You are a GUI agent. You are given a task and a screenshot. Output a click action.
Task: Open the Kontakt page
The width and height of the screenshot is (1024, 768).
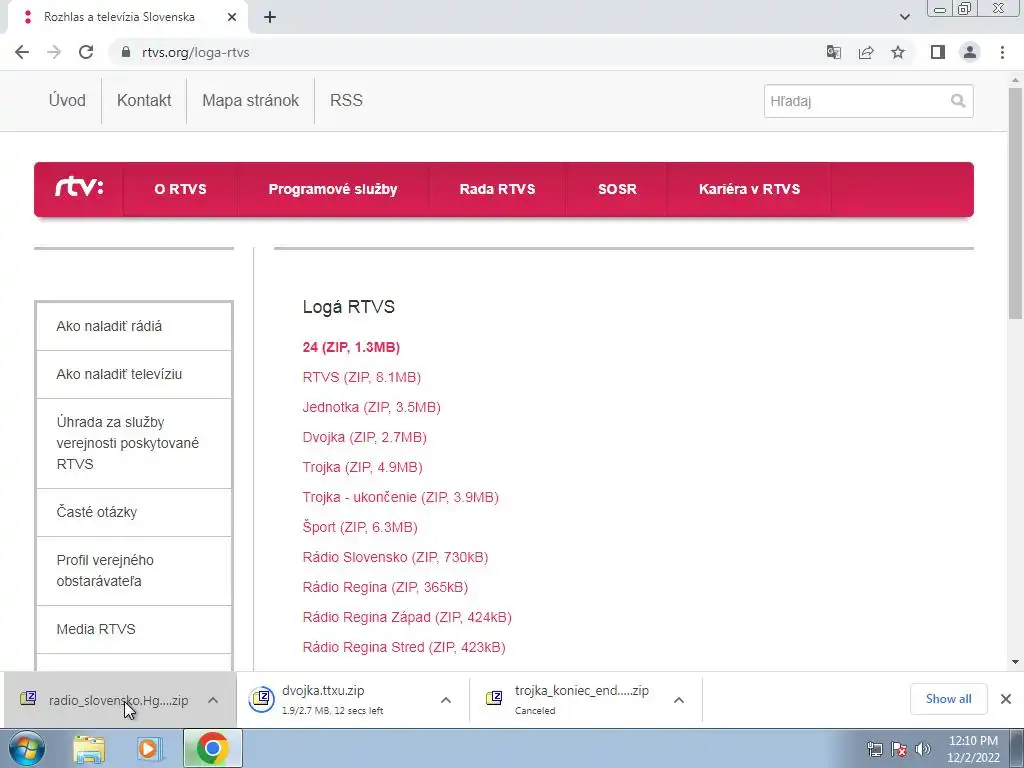[144, 101]
